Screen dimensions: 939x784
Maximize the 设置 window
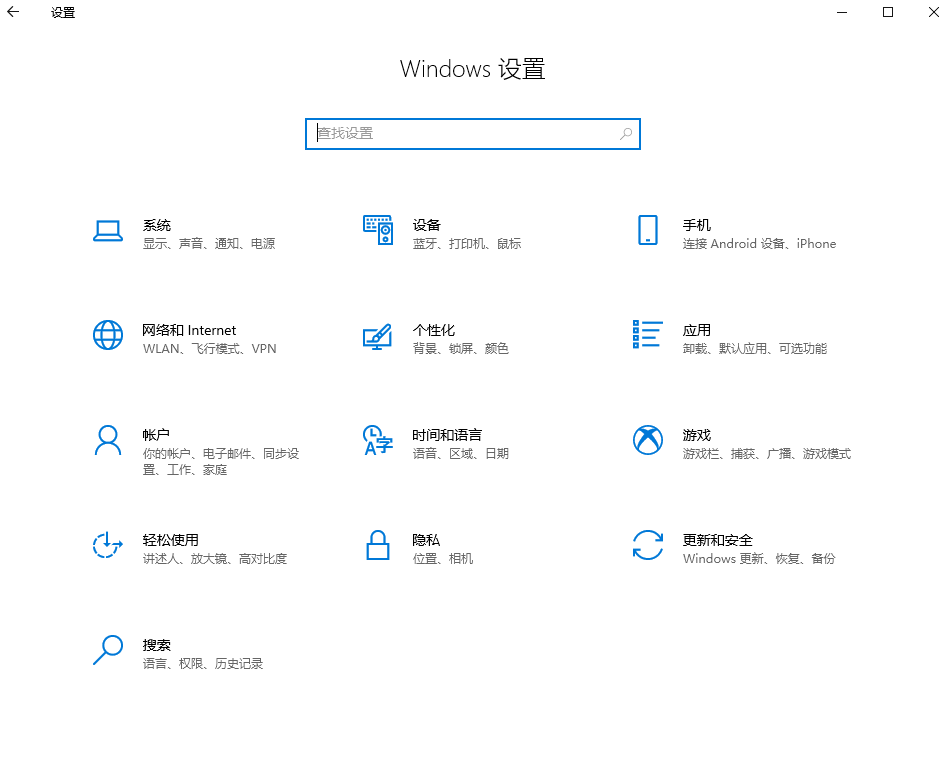click(888, 12)
